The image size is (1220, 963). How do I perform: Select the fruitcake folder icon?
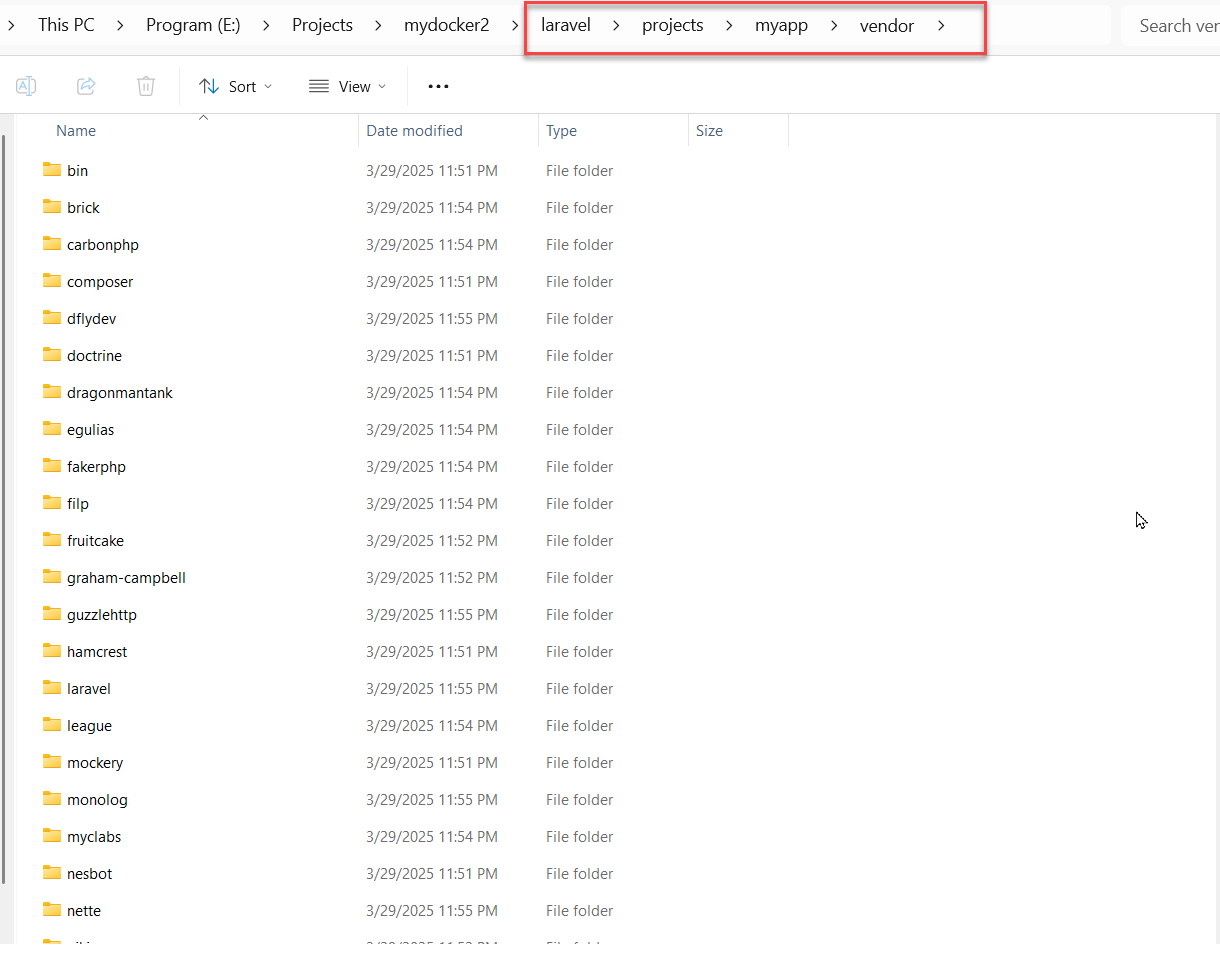pyautogui.click(x=52, y=540)
